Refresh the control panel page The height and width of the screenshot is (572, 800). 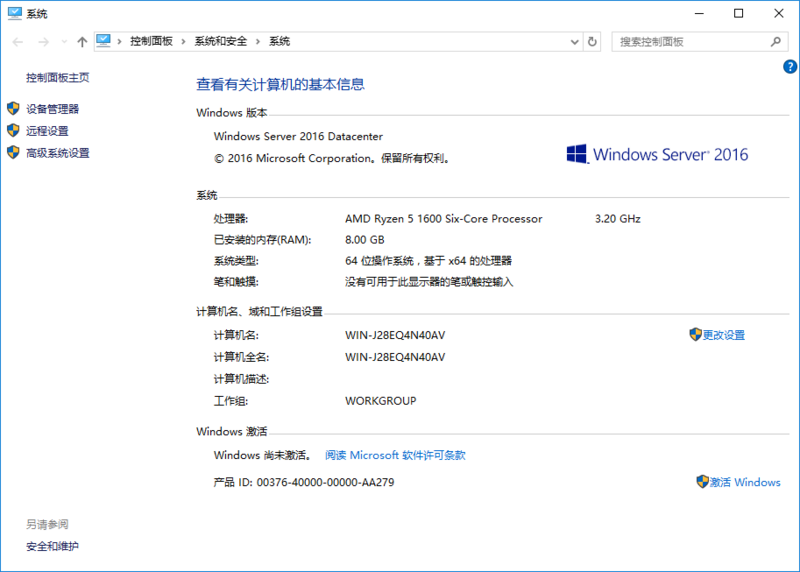click(x=592, y=42)
